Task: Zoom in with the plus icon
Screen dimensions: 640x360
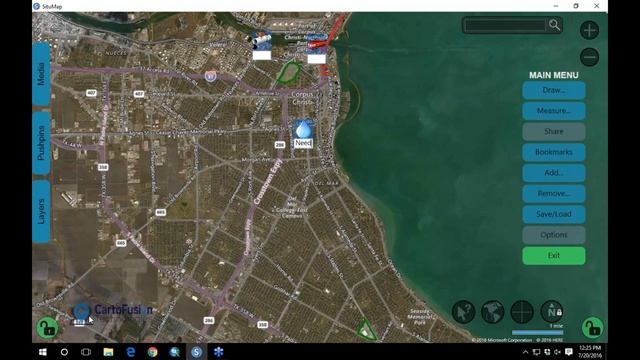Action: point(589,30)
